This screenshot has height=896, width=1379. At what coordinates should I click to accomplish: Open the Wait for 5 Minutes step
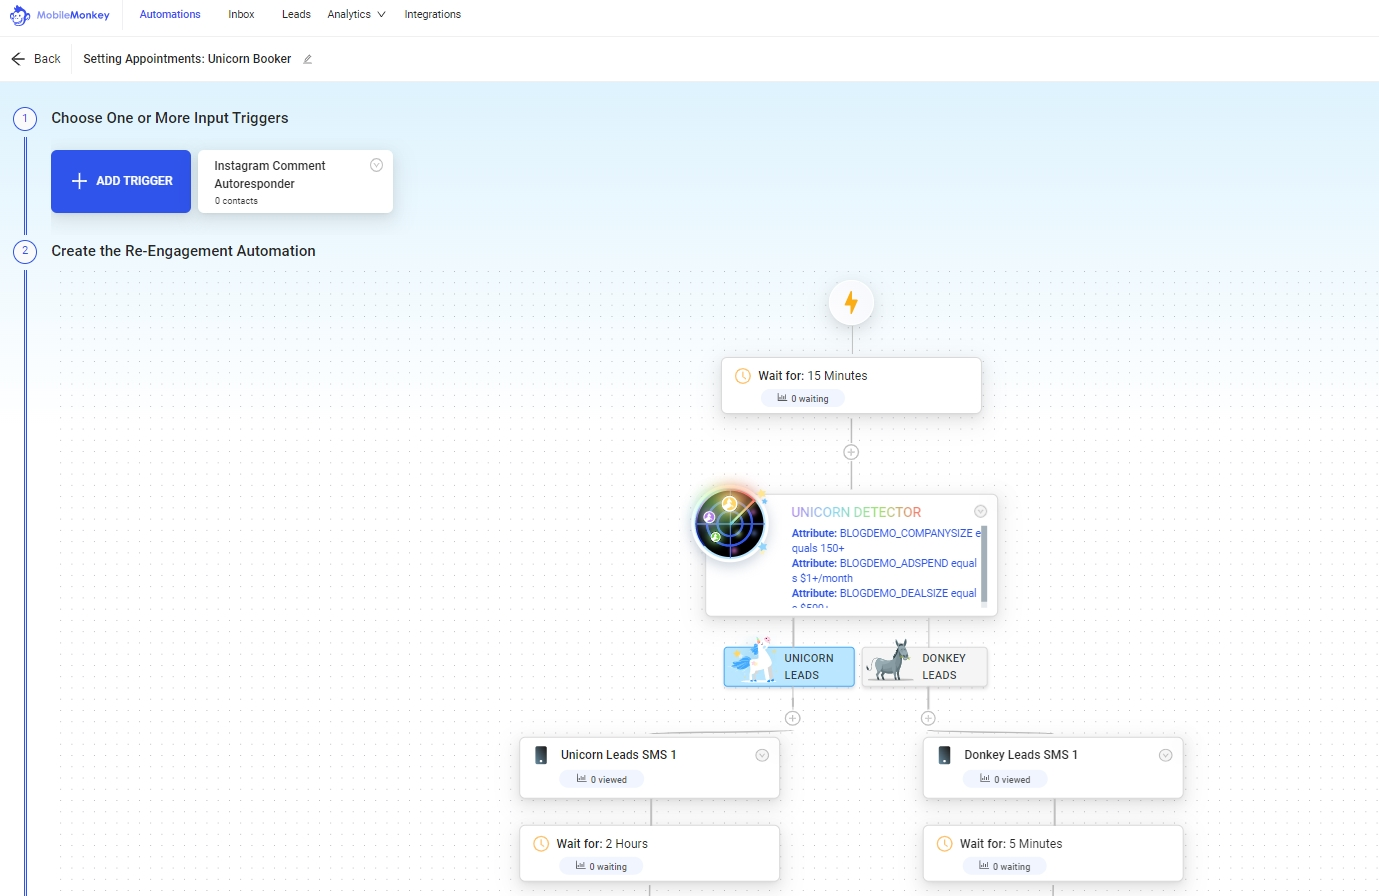(x=1053, y=853)
